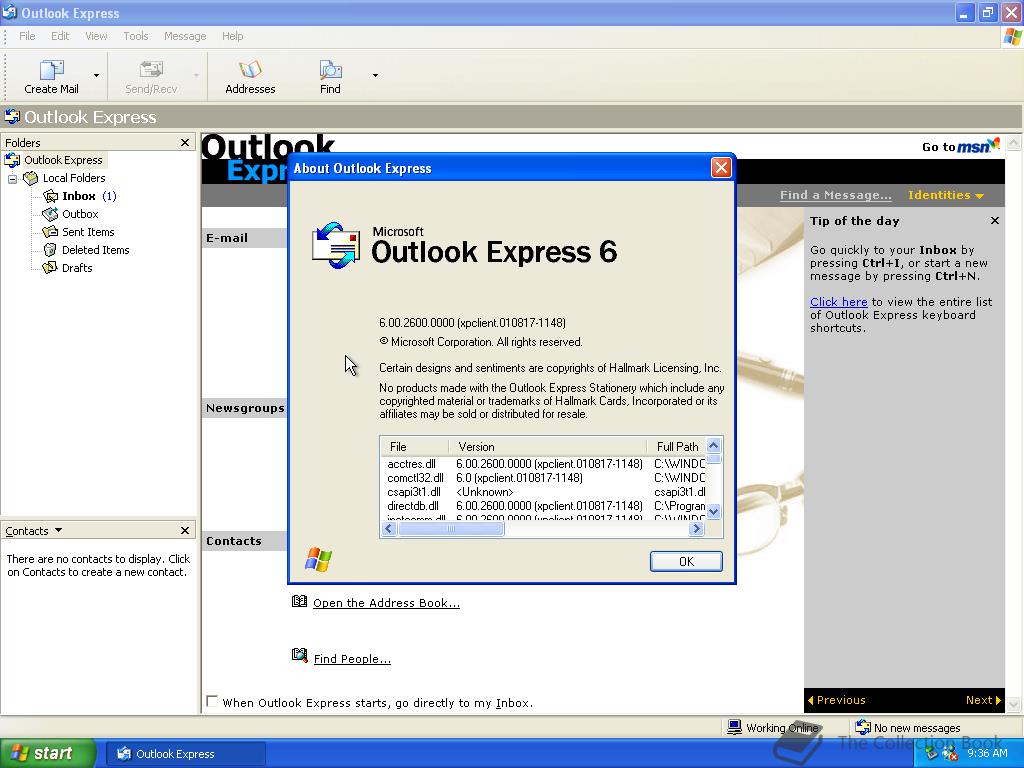
Task: Close the Contacts pane
Action: 185,530
